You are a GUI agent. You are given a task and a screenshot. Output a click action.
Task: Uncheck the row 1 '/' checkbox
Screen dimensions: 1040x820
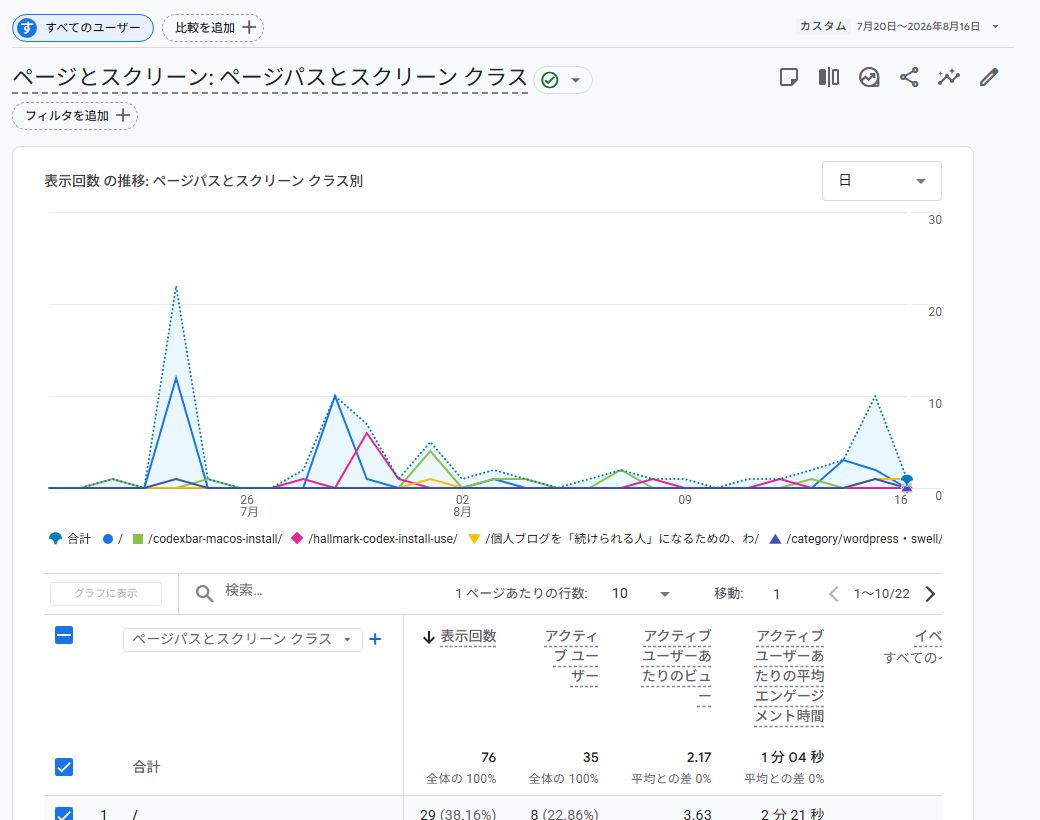click(64, 814)
